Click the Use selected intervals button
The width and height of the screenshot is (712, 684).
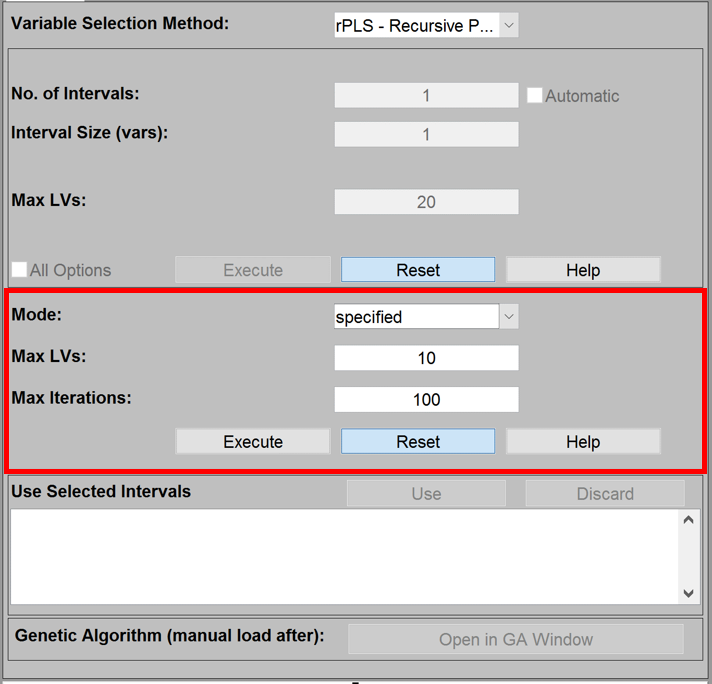tap(426, 494)
